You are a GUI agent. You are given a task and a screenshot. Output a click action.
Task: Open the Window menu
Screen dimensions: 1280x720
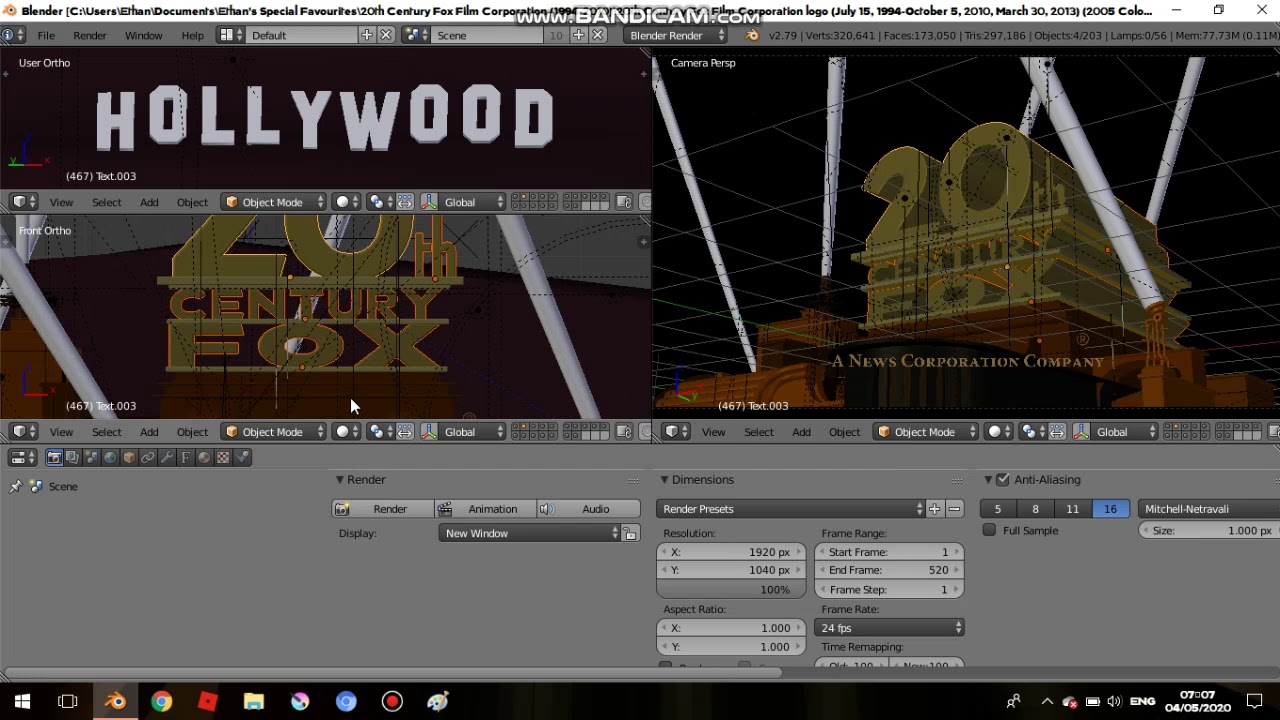(143, 35)
